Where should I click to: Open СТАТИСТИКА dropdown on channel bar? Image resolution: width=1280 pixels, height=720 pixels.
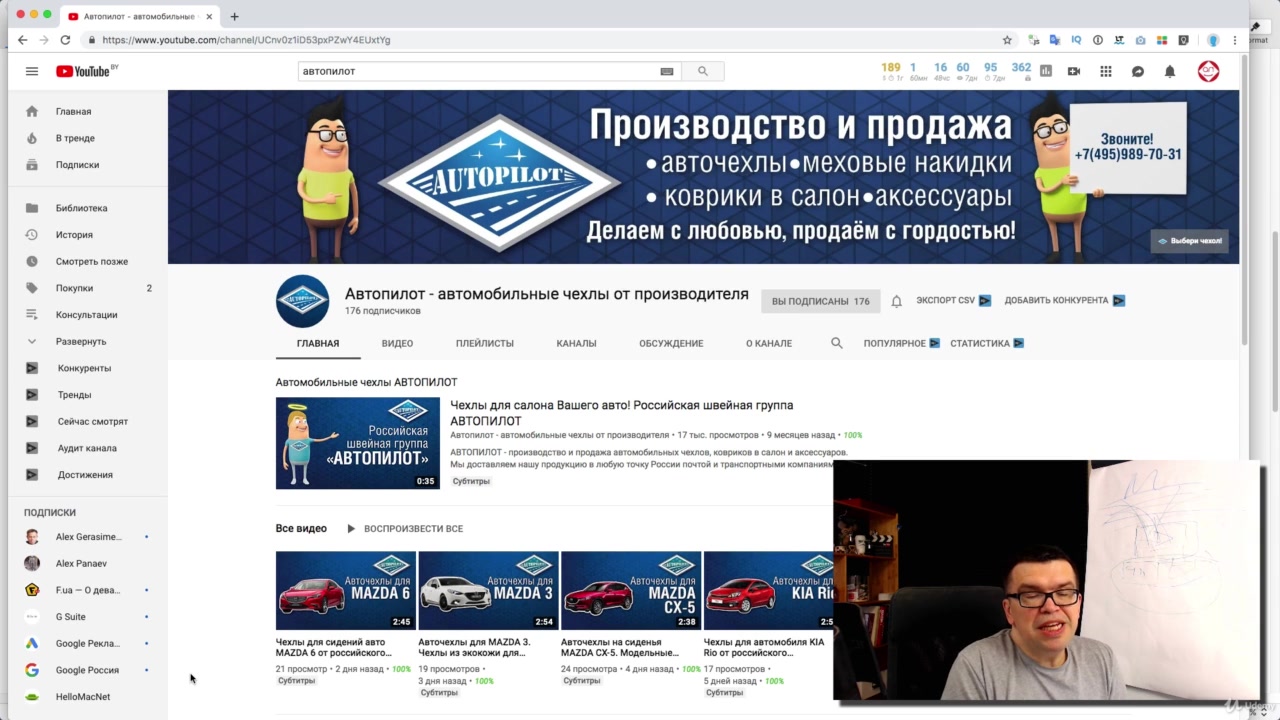coord(987,343)
